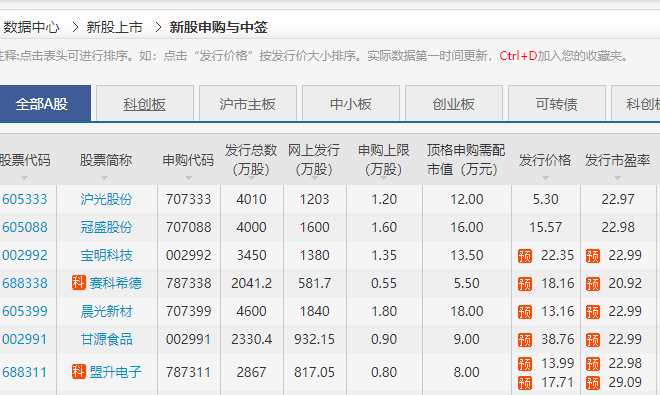Sort by 股票简称 column header

point(106,160)
